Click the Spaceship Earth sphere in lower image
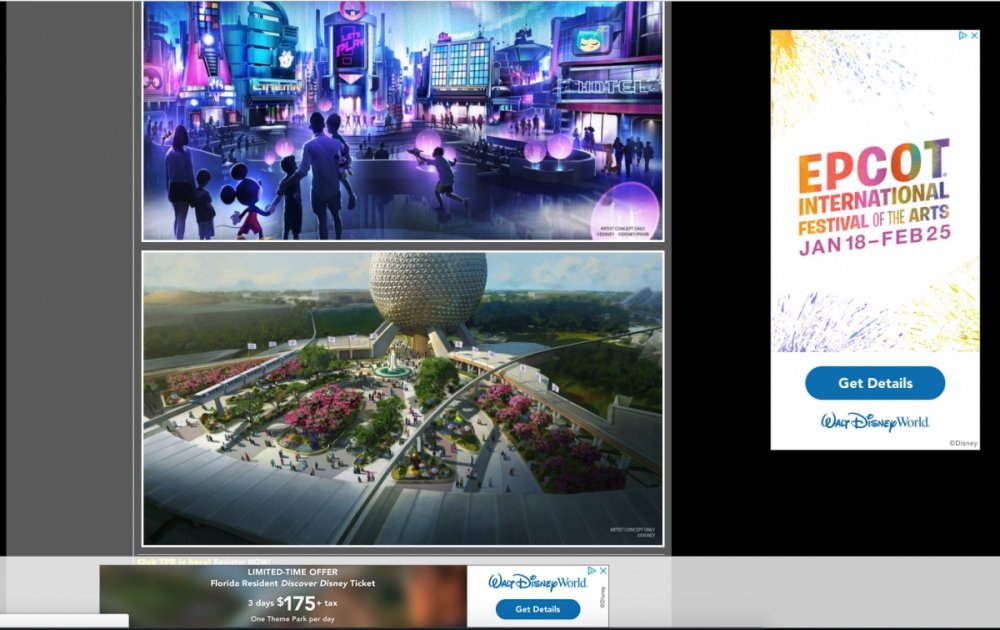Image resolution: width=1000 pixels, height=630 pixels. (x=428, y=292)
